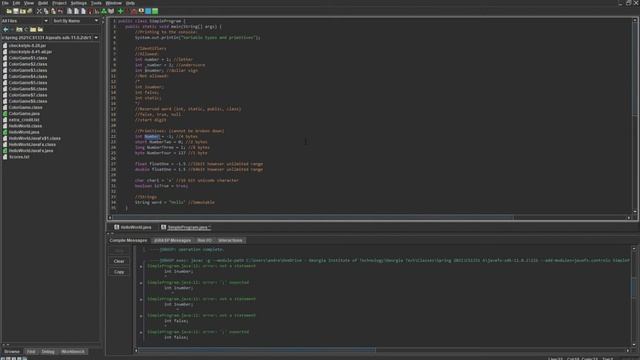640x360 pixels.
Task: Click the up-folder icon in file browser
Action: 19,29
